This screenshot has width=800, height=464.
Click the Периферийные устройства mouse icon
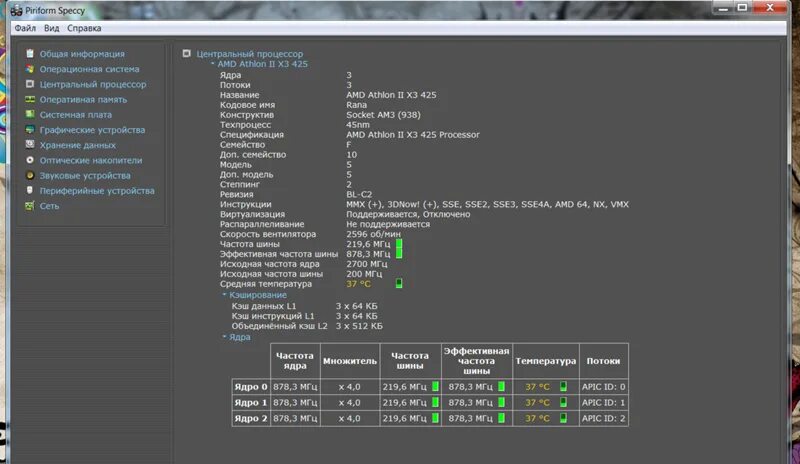[x=30, y=190]
